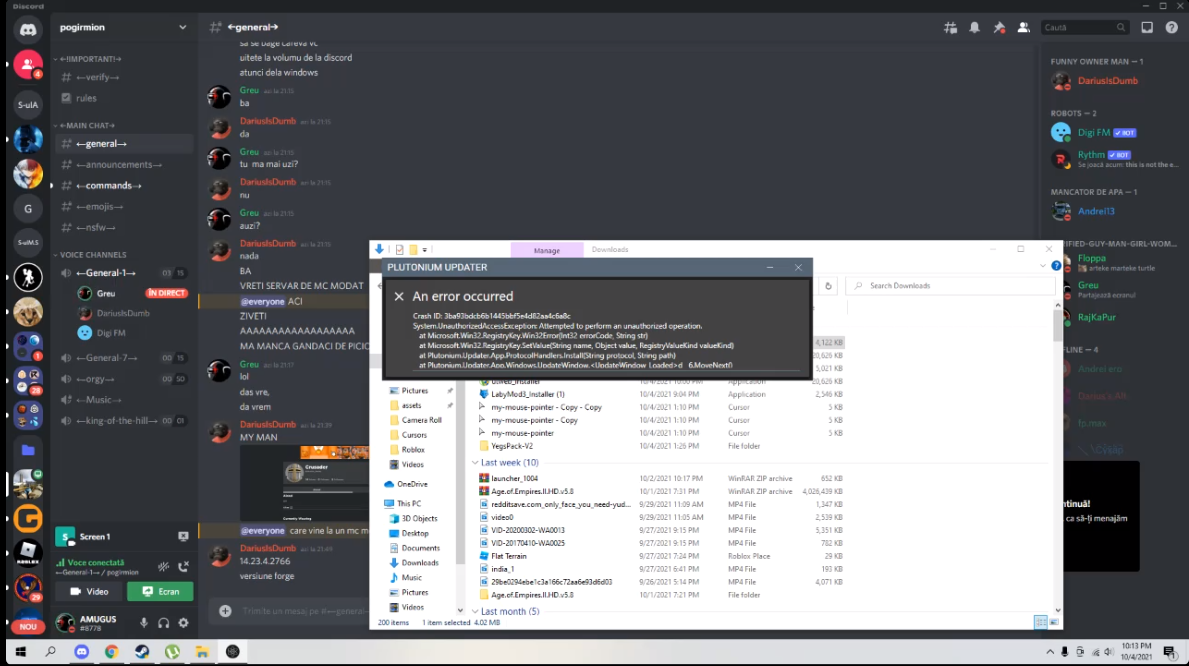Deafen audio with the headphones icon
This screenshot has height=666, width=1189.
pyautogui.click(x=163, y=623)
